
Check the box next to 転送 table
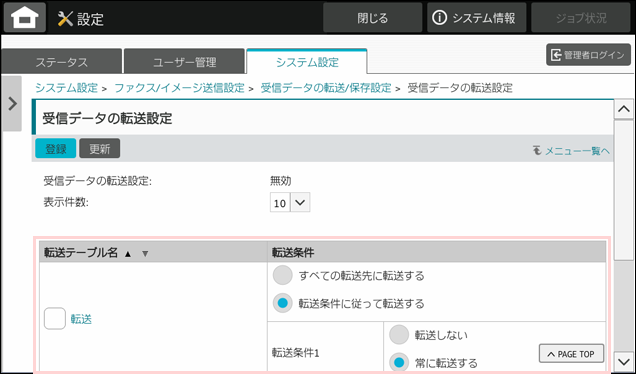tap(55, 318)
